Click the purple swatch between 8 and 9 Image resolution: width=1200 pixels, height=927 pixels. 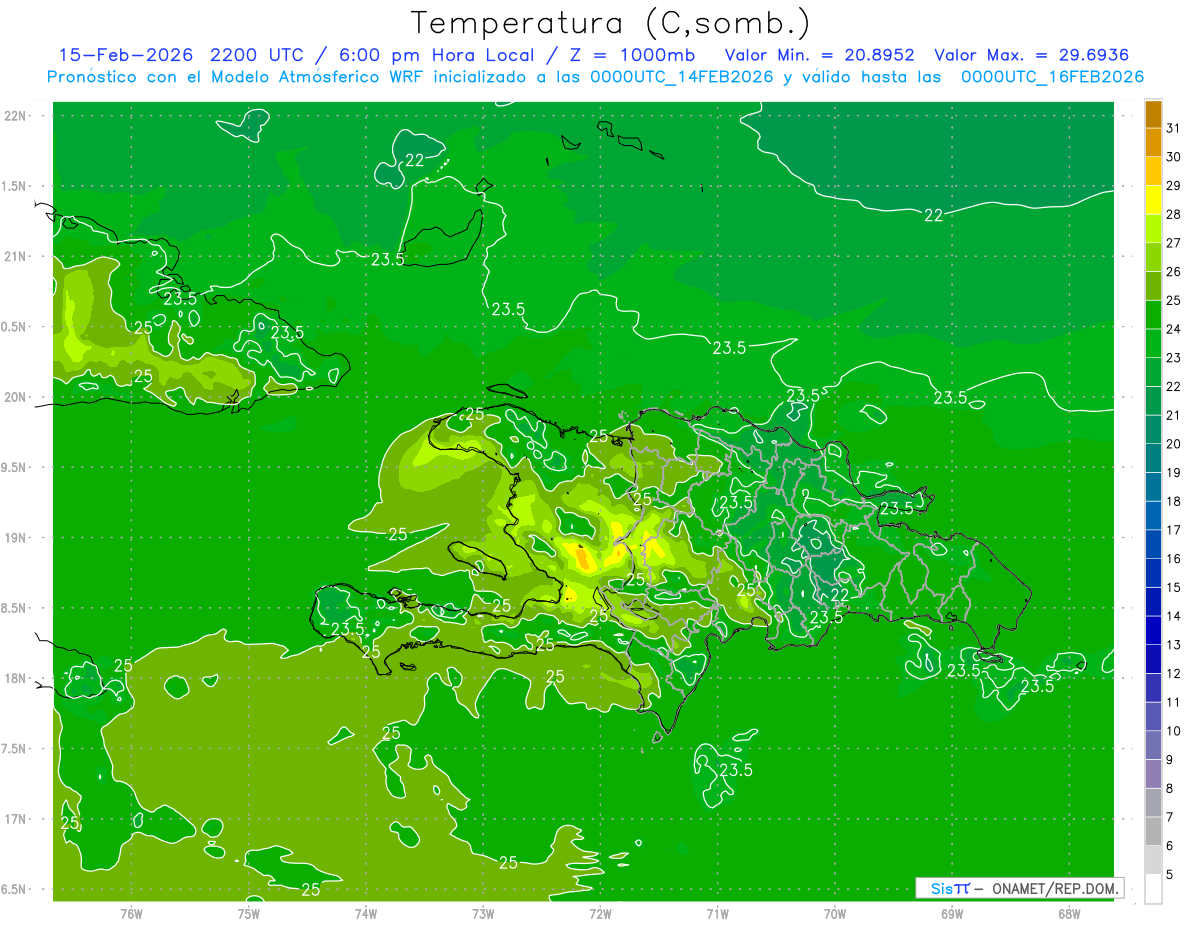(x=1153, y=774)
